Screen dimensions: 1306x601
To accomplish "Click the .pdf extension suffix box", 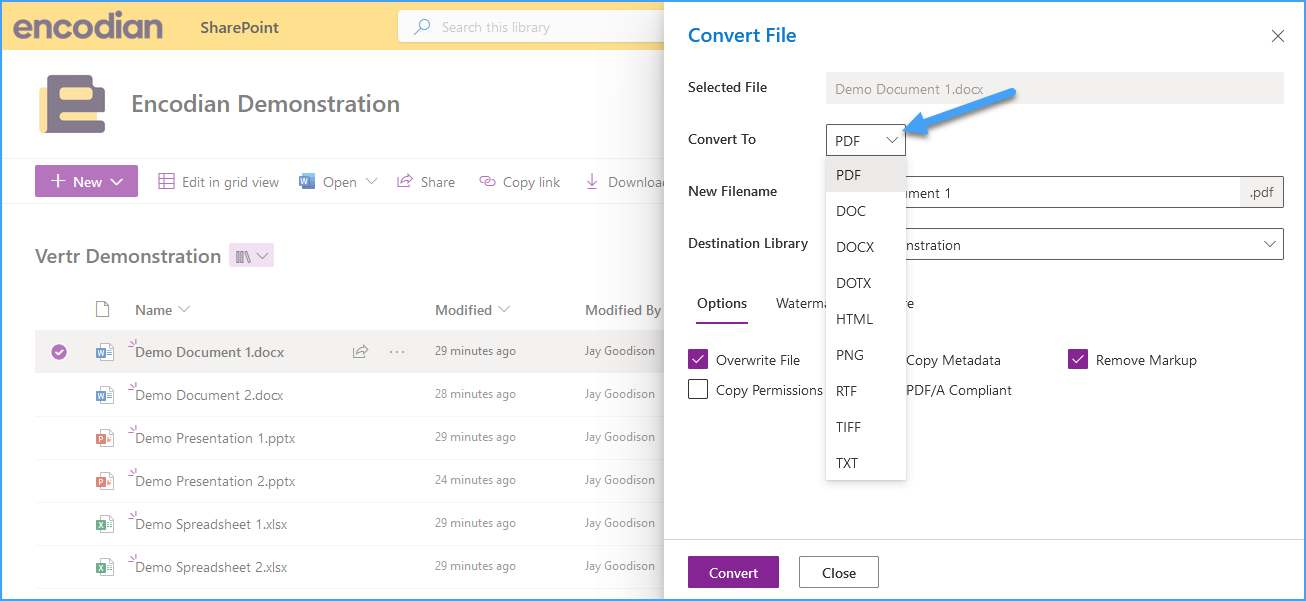I will click(1262, 192).
